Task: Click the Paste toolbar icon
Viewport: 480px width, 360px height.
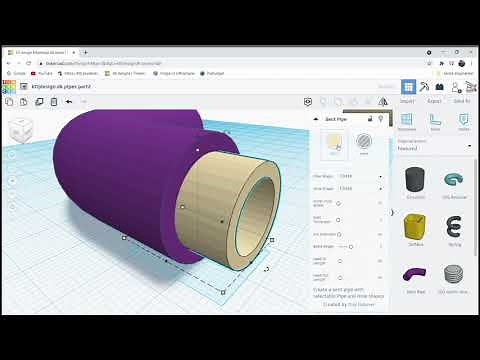Action: click(24, 102)
